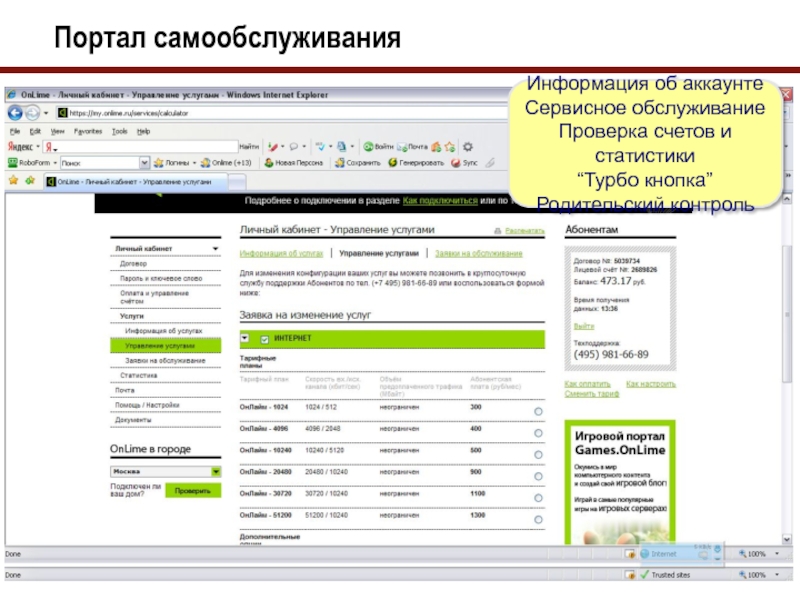Click RoboForm Sync button
Image resolution: width=800 pixels, height=600 pixels.
click(464, 163)
